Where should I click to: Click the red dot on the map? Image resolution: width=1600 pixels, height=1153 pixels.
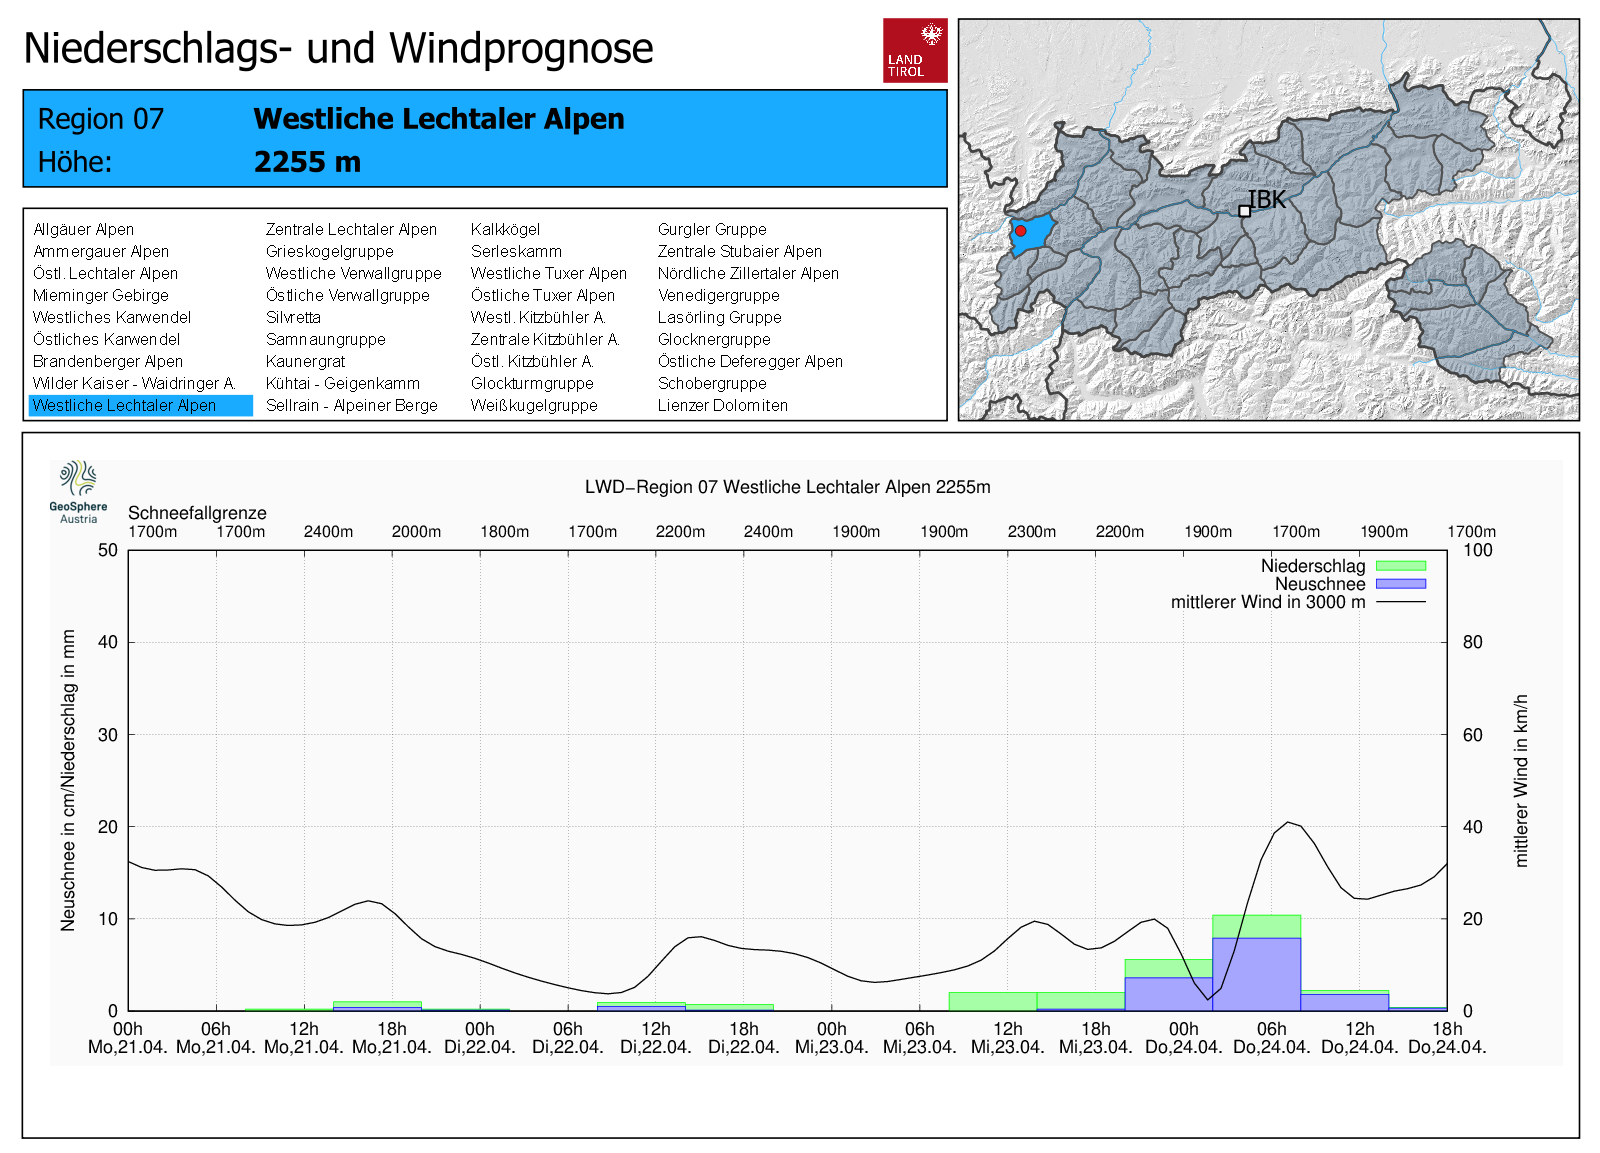pyautogui.click(x=1020, y=231)
